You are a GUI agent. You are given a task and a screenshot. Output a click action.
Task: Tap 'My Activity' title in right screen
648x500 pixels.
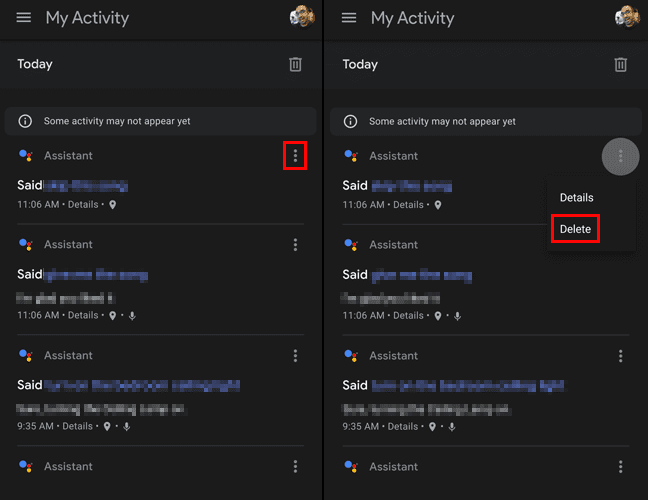point(412,19)
